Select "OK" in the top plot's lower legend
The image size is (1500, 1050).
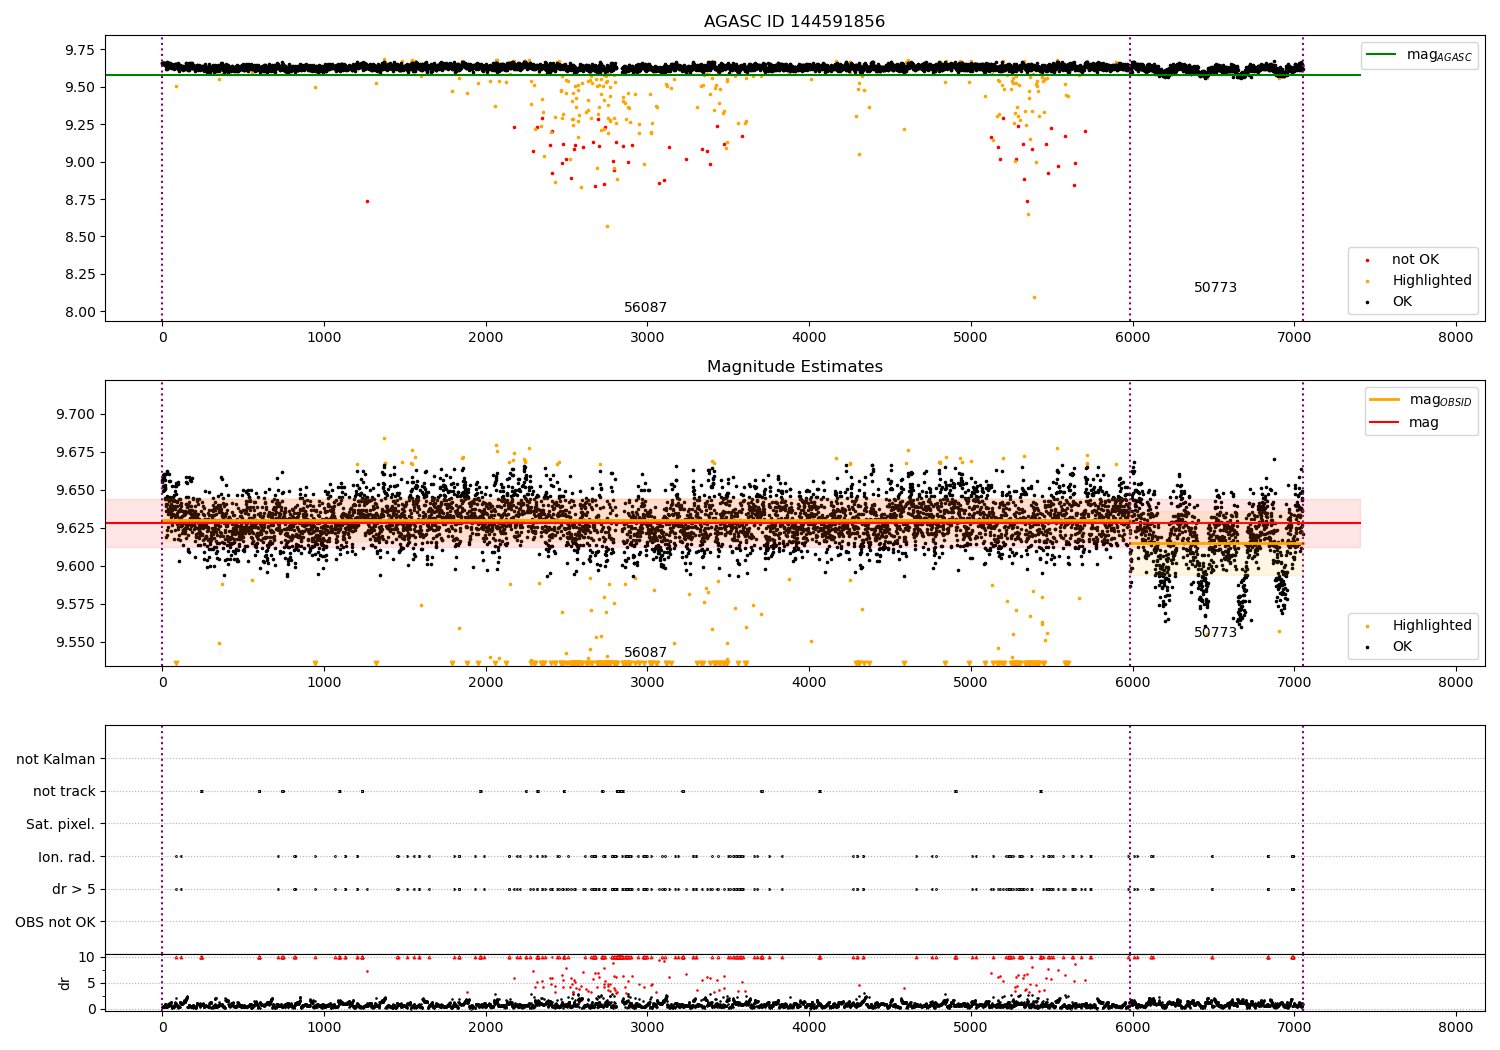click(1402, 302)
